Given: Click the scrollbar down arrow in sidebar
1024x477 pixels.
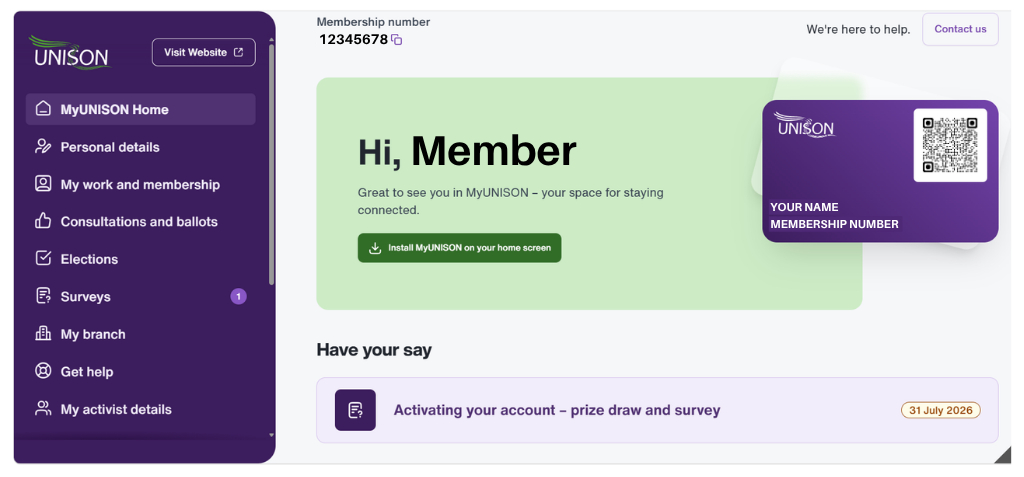Looking at the screenshot, I should coord(272,435).
